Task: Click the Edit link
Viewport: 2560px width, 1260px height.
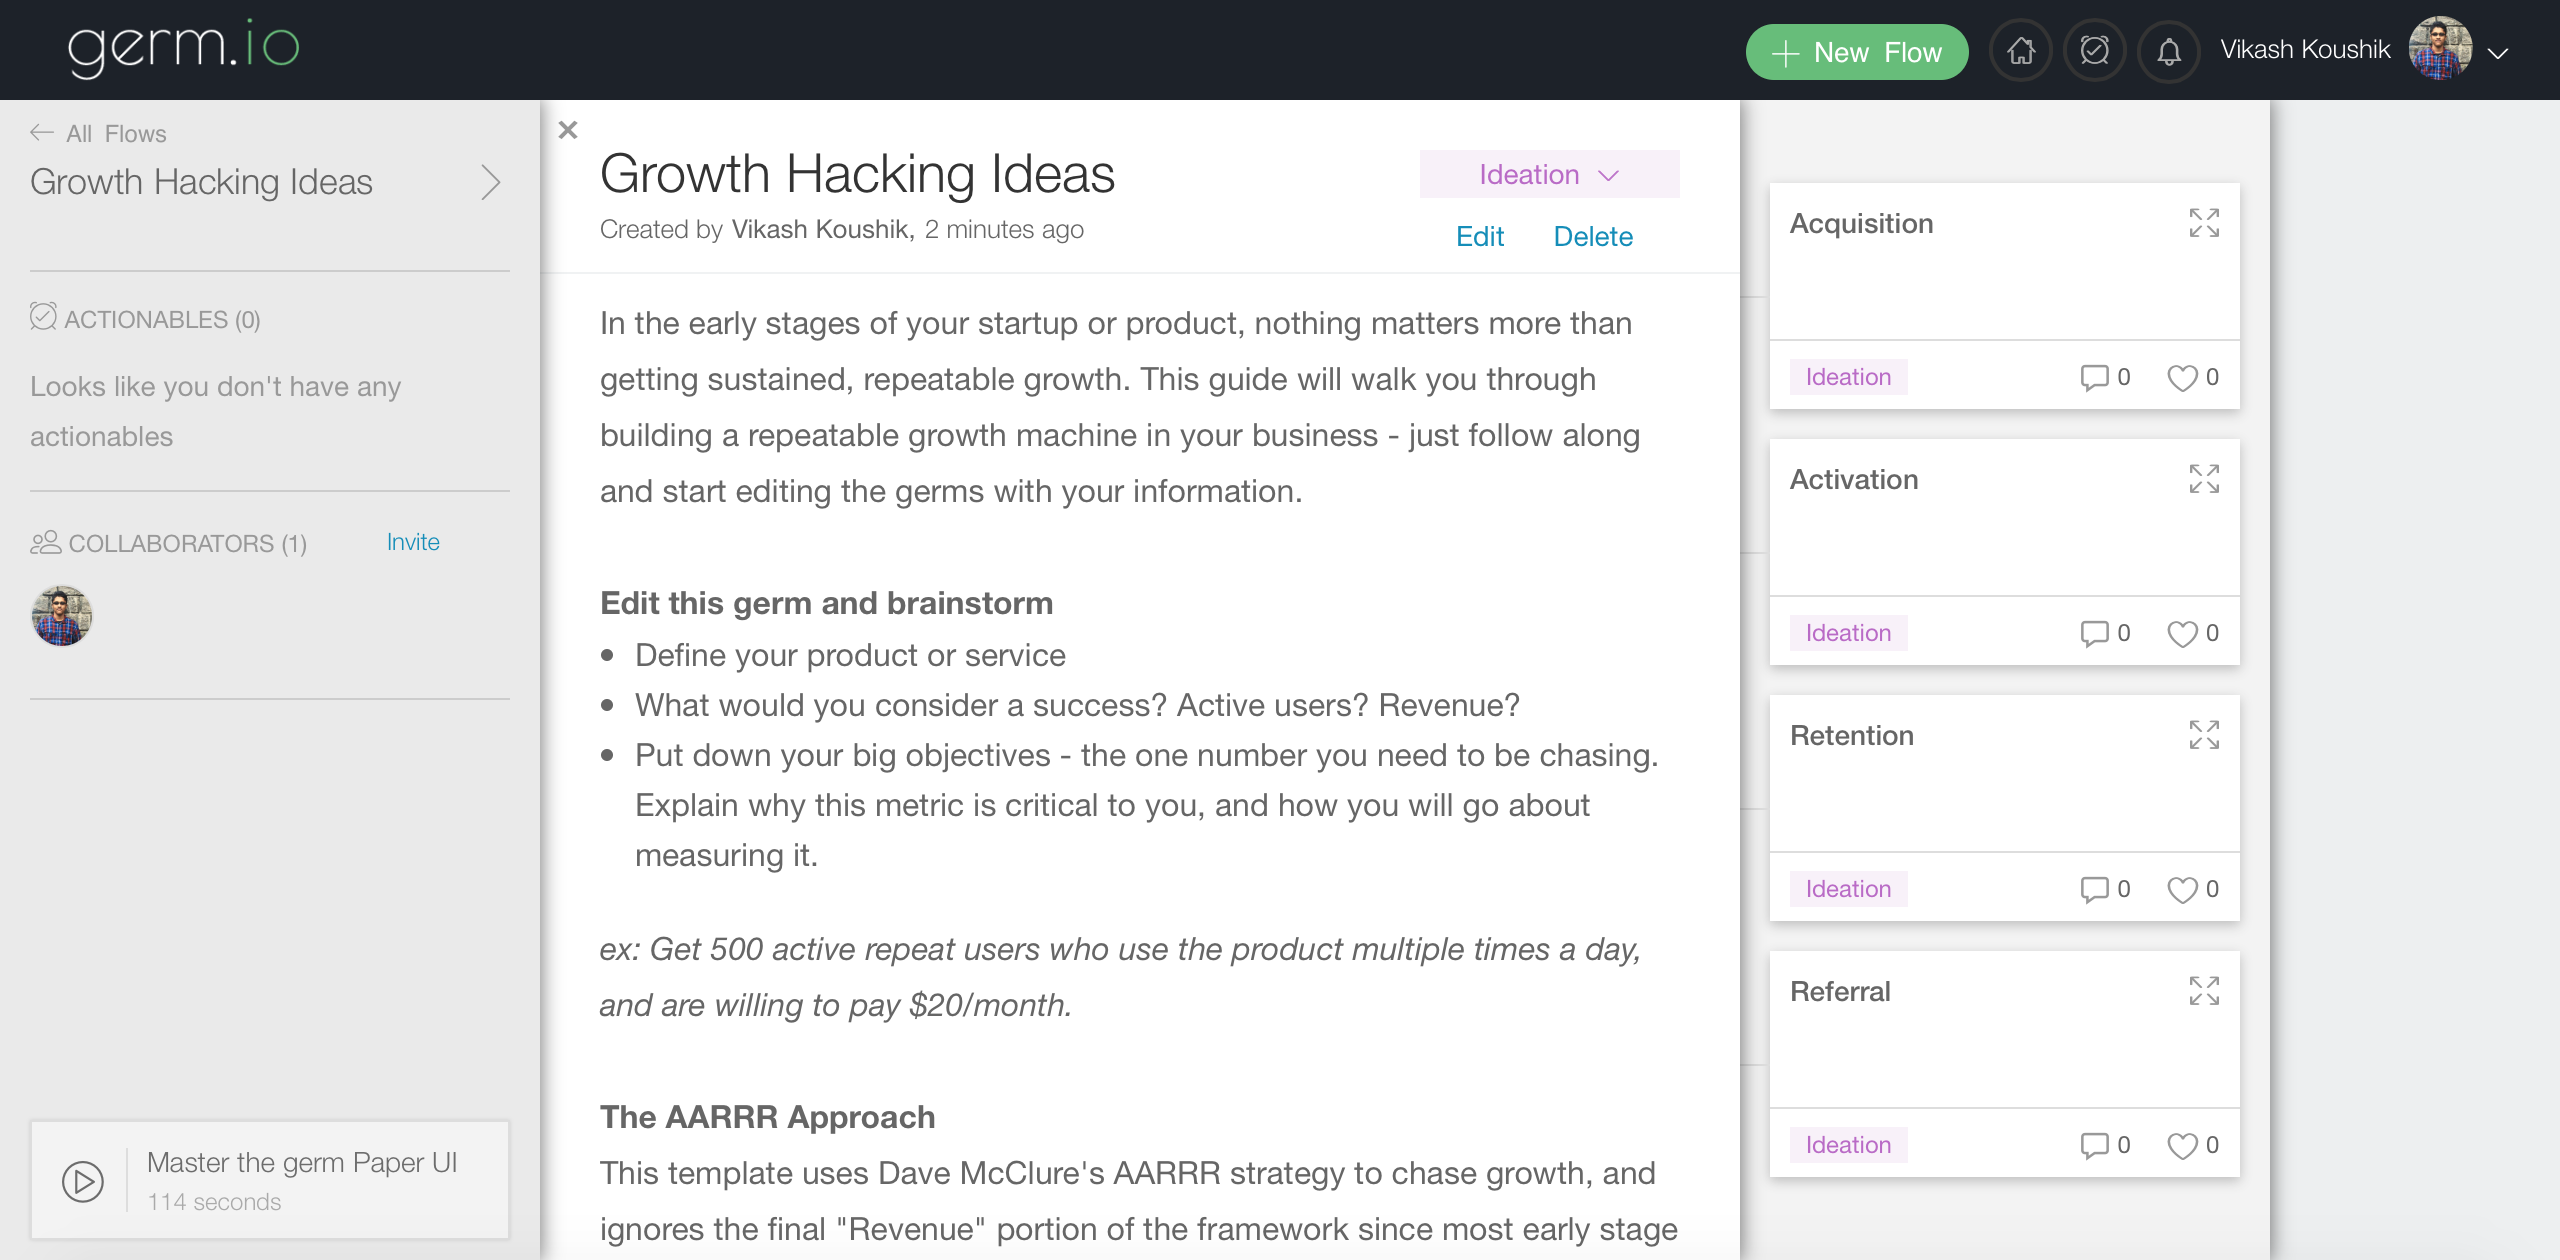Action: 1479,237
